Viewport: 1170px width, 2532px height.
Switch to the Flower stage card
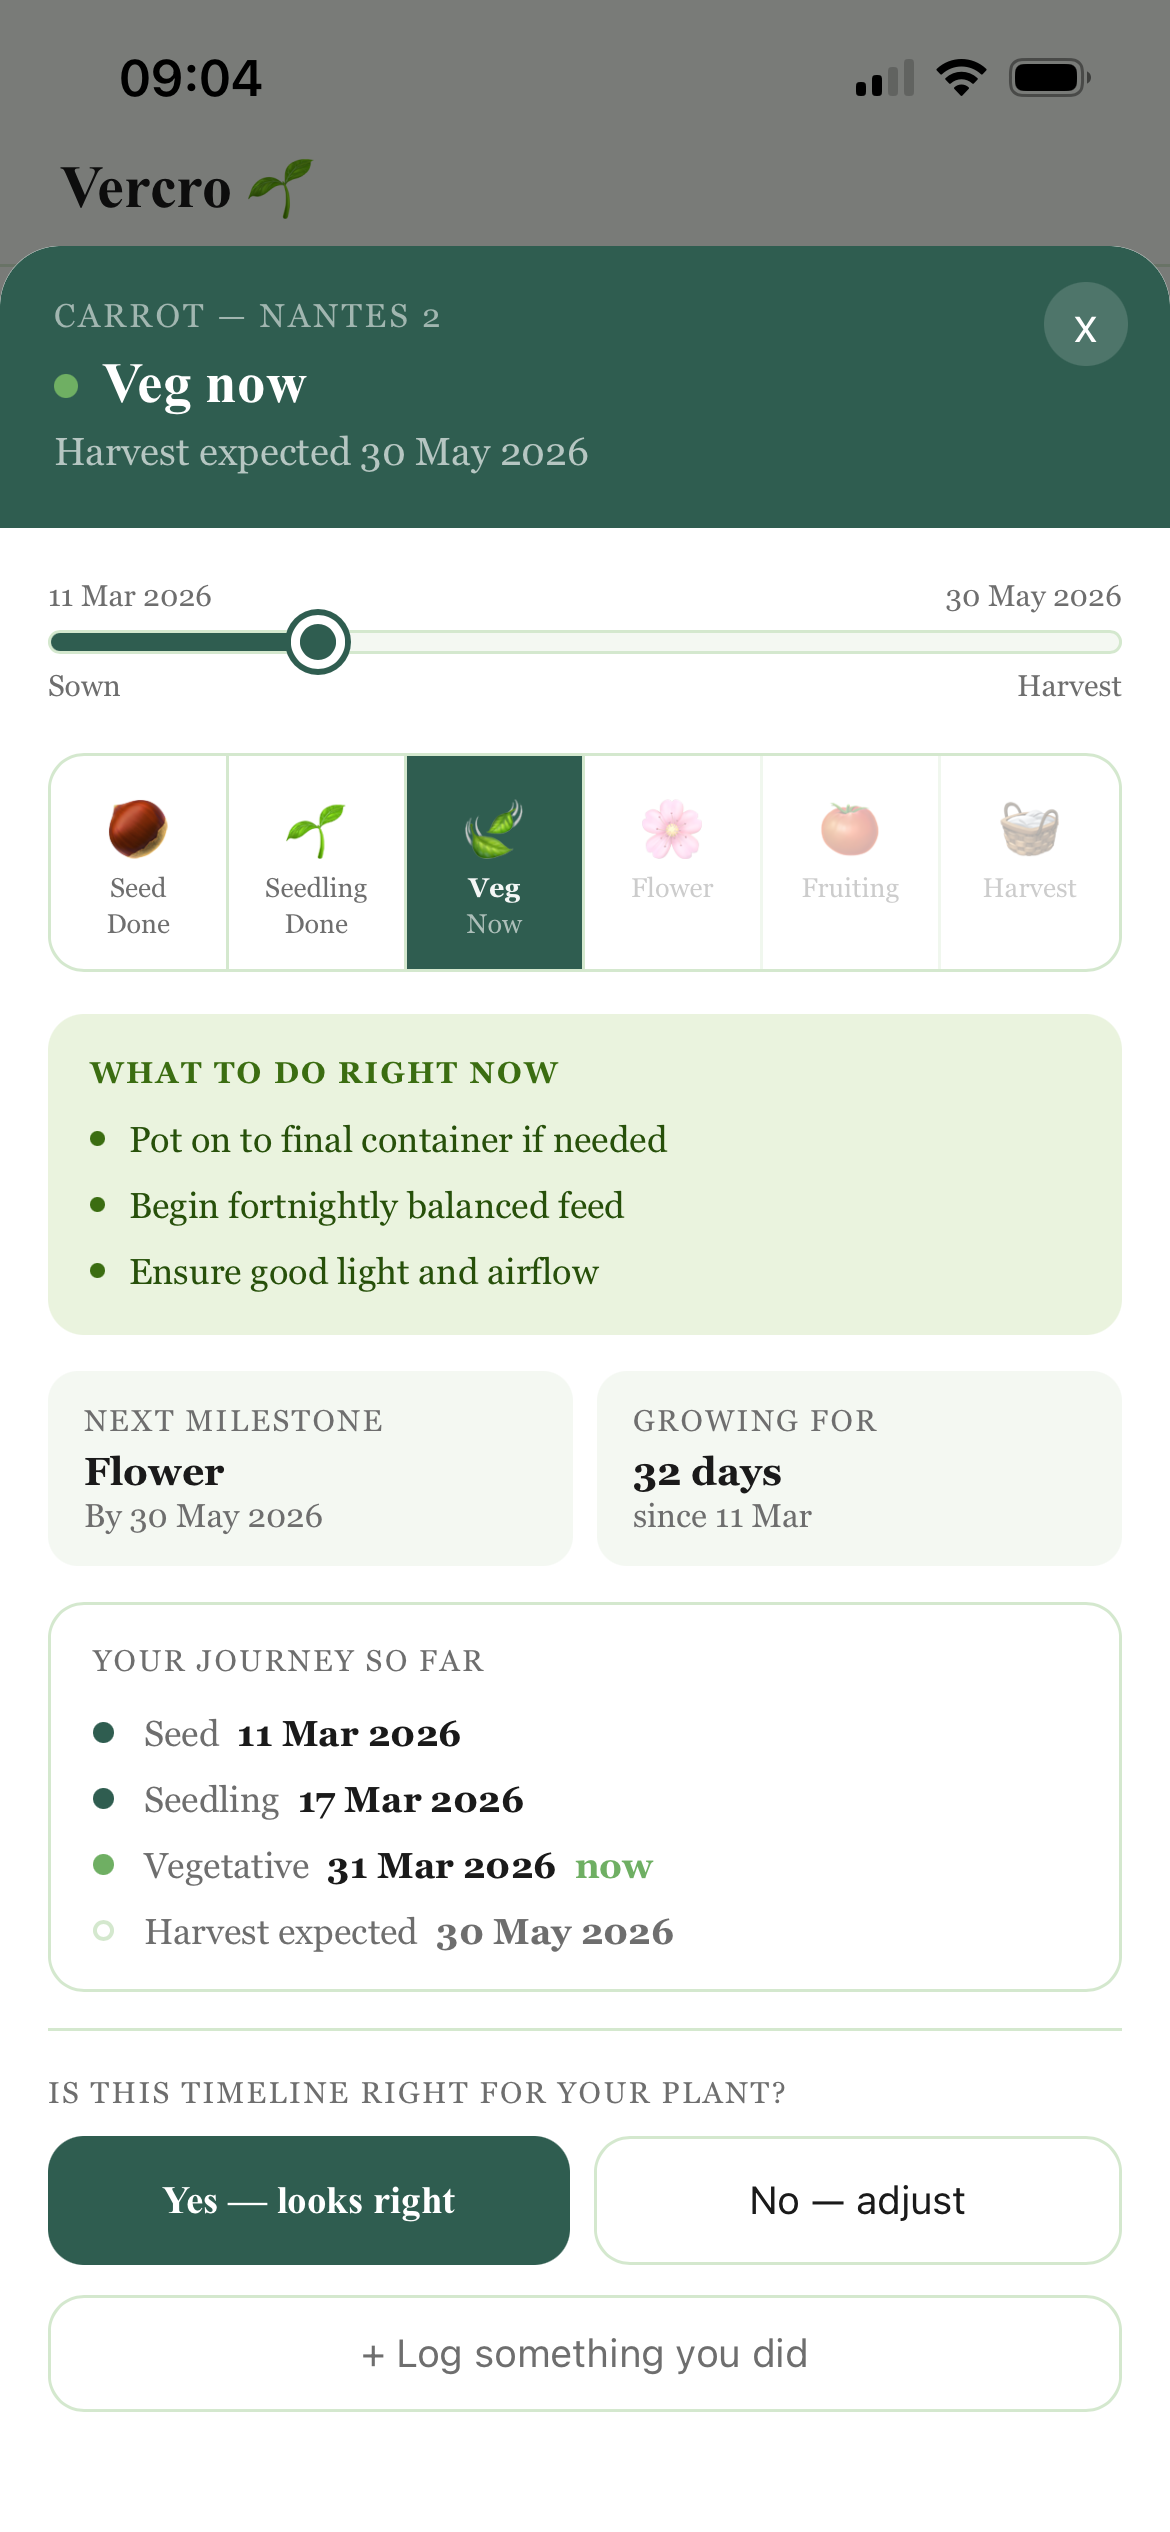coord(672,861)
